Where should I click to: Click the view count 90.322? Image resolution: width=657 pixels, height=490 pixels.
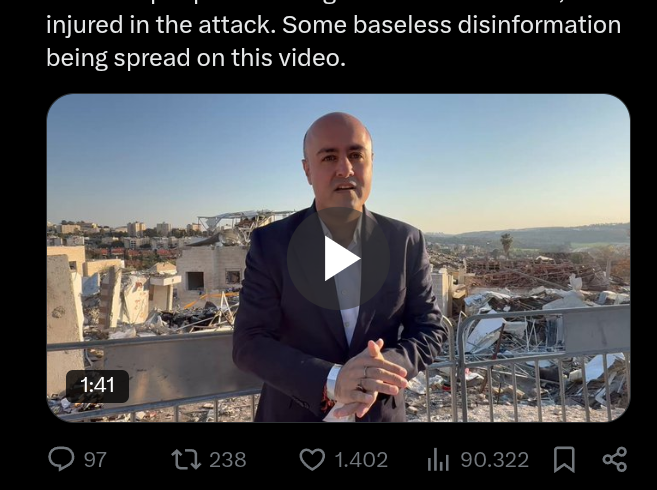495,460
